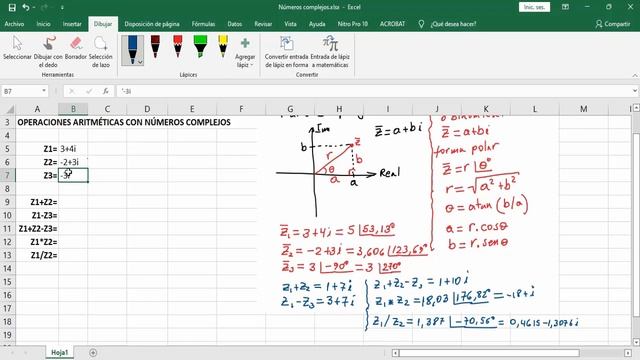Click cell B6 containing -2+3i
Image resolution: width=640 pixels, height=360 pixels.
pyautogui.click(x=73, y=162)
